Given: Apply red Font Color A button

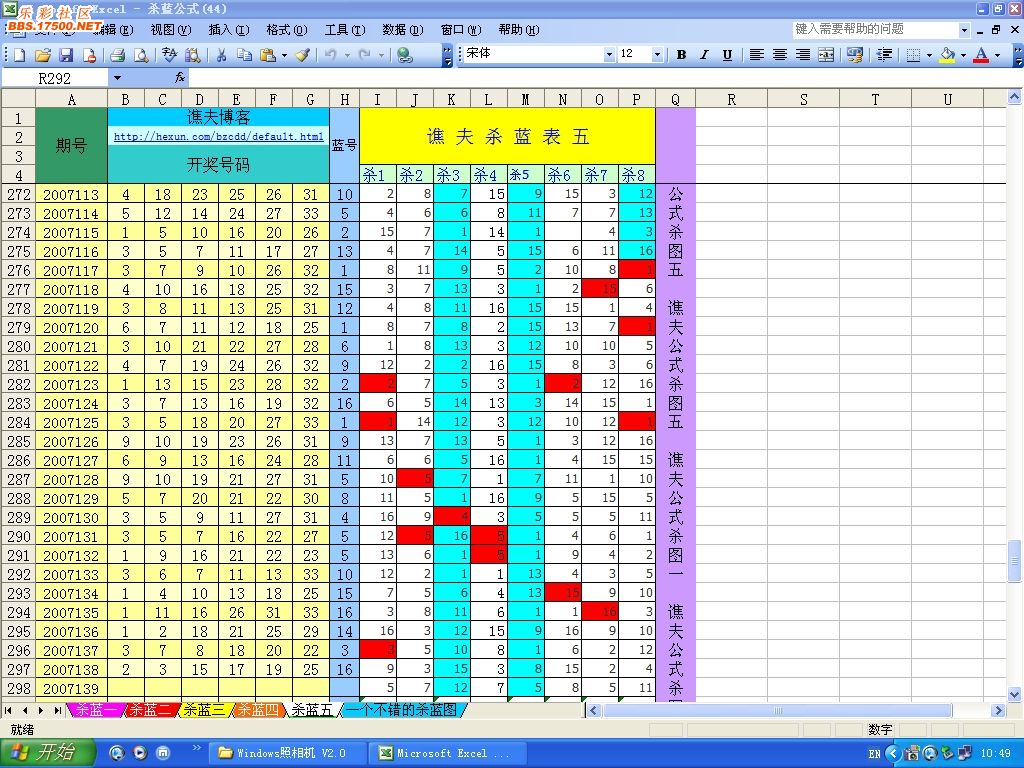Looking at the screenshot, I should [981, 55].
